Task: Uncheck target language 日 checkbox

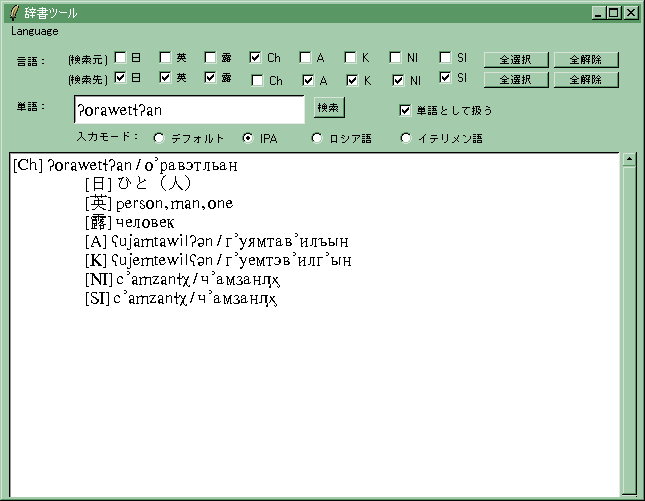Action: click(120, 77)
